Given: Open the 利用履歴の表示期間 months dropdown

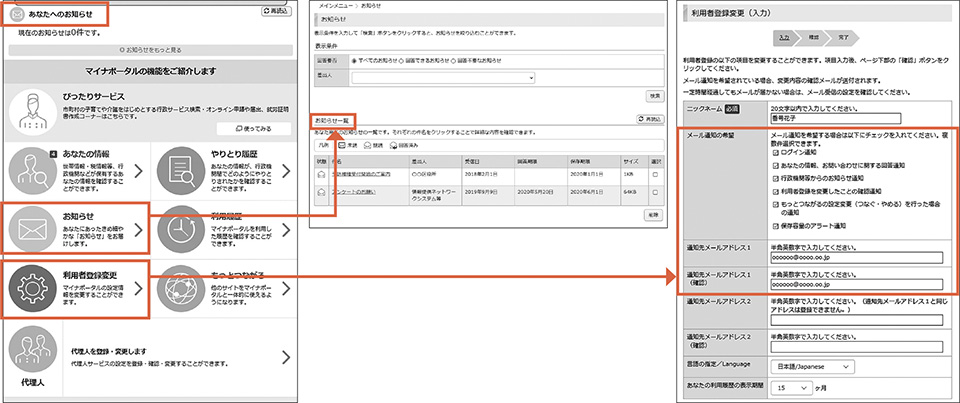Looking at the screenshot, I should click(791, 388).
